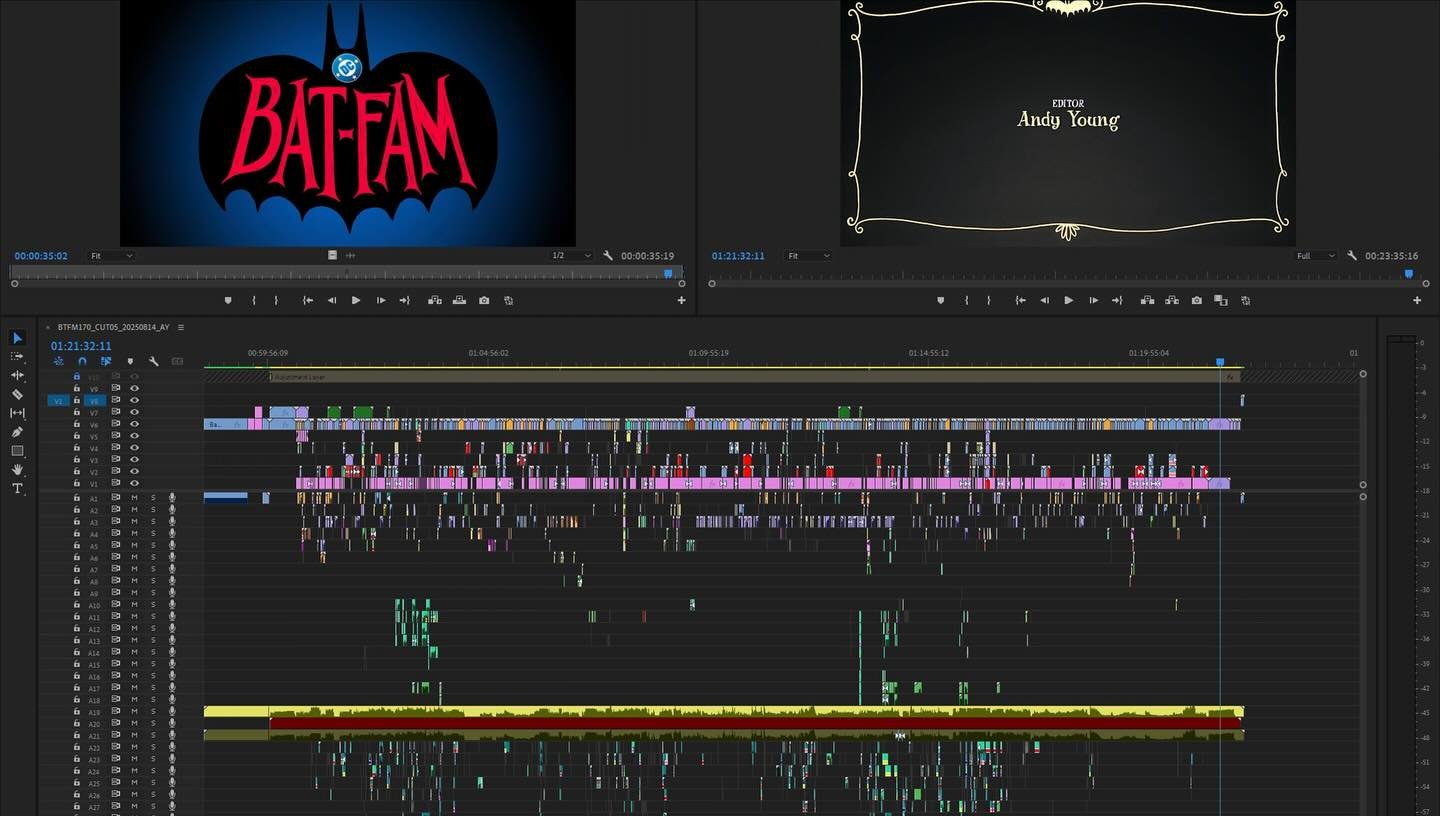The image size is (1440, 816).
Task: Click Source monitor timecode 00:00:35:02
Action: point(41,256)
